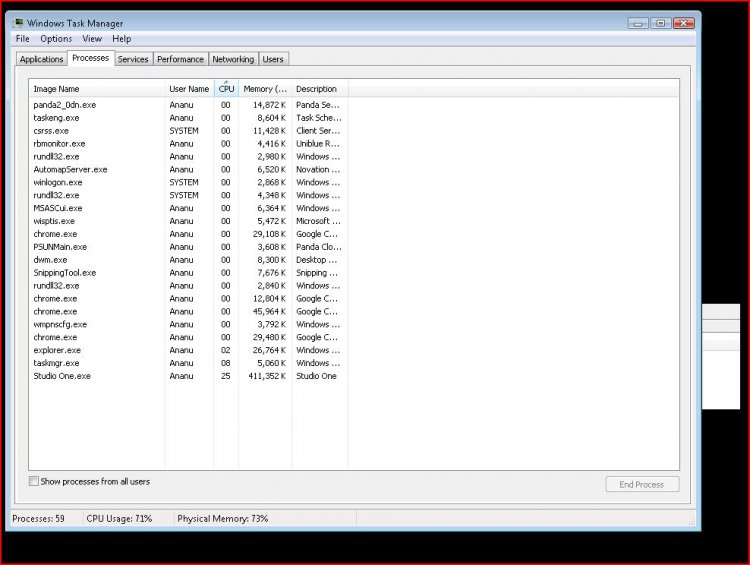750x565 pixels.
Task: Sort by the Image Name column
Action: tap(97, 89)
